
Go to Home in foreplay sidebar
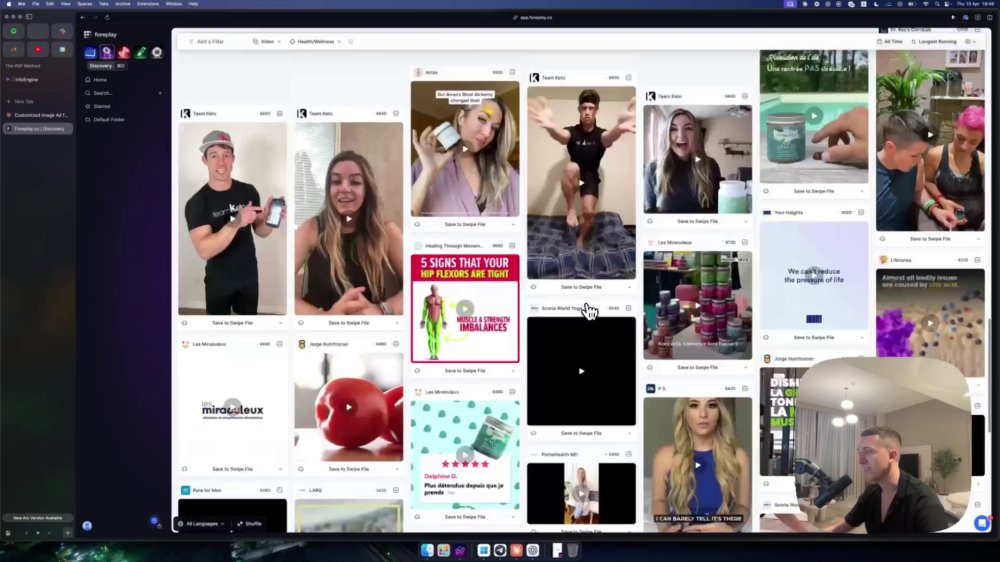tap(100, 80)
